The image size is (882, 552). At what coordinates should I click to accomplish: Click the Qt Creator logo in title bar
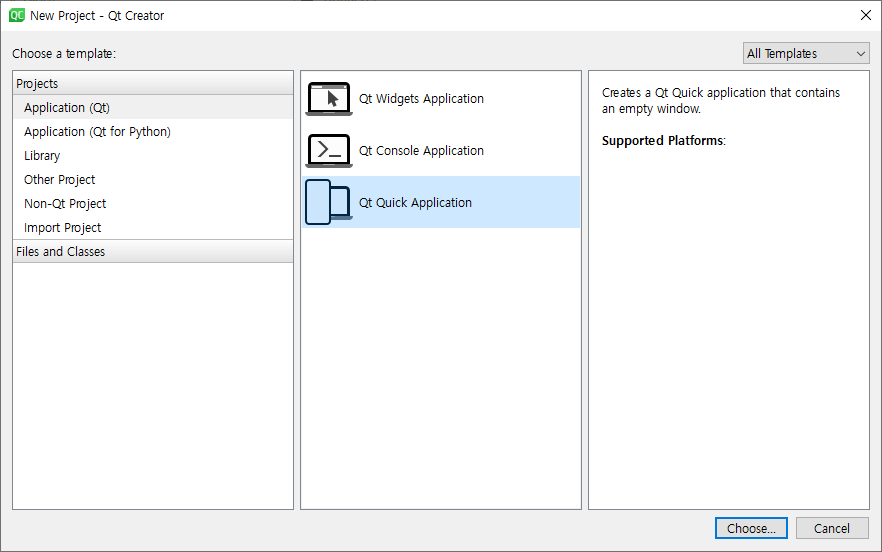[x=17, y=15]
